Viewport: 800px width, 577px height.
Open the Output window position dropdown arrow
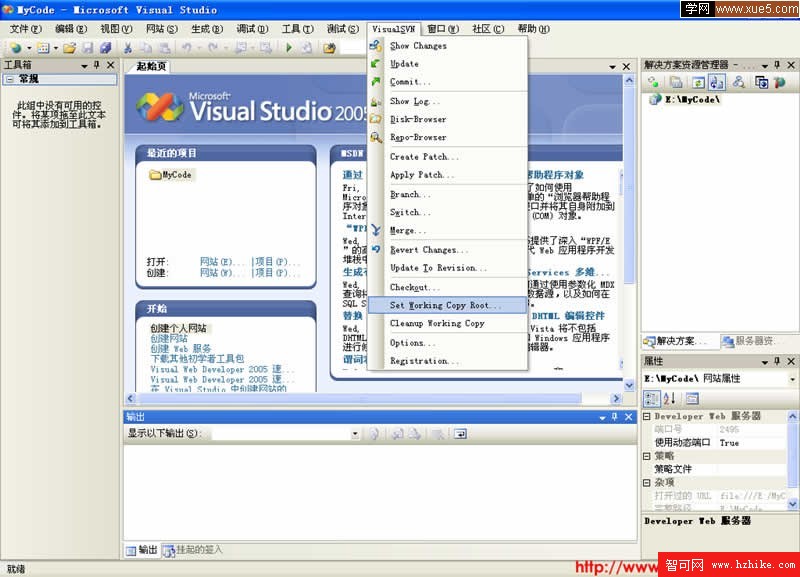[x=602, y=417]
